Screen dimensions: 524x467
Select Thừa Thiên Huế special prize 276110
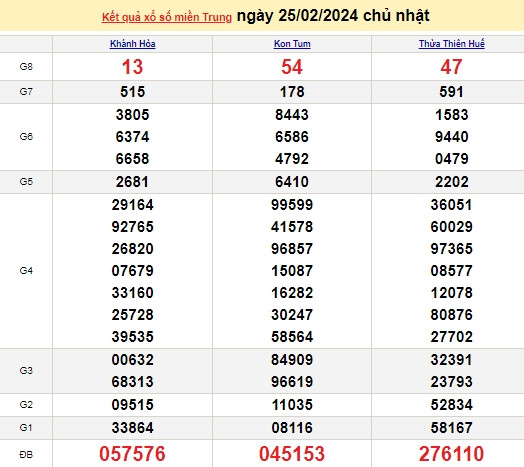(x=451, y=454)
